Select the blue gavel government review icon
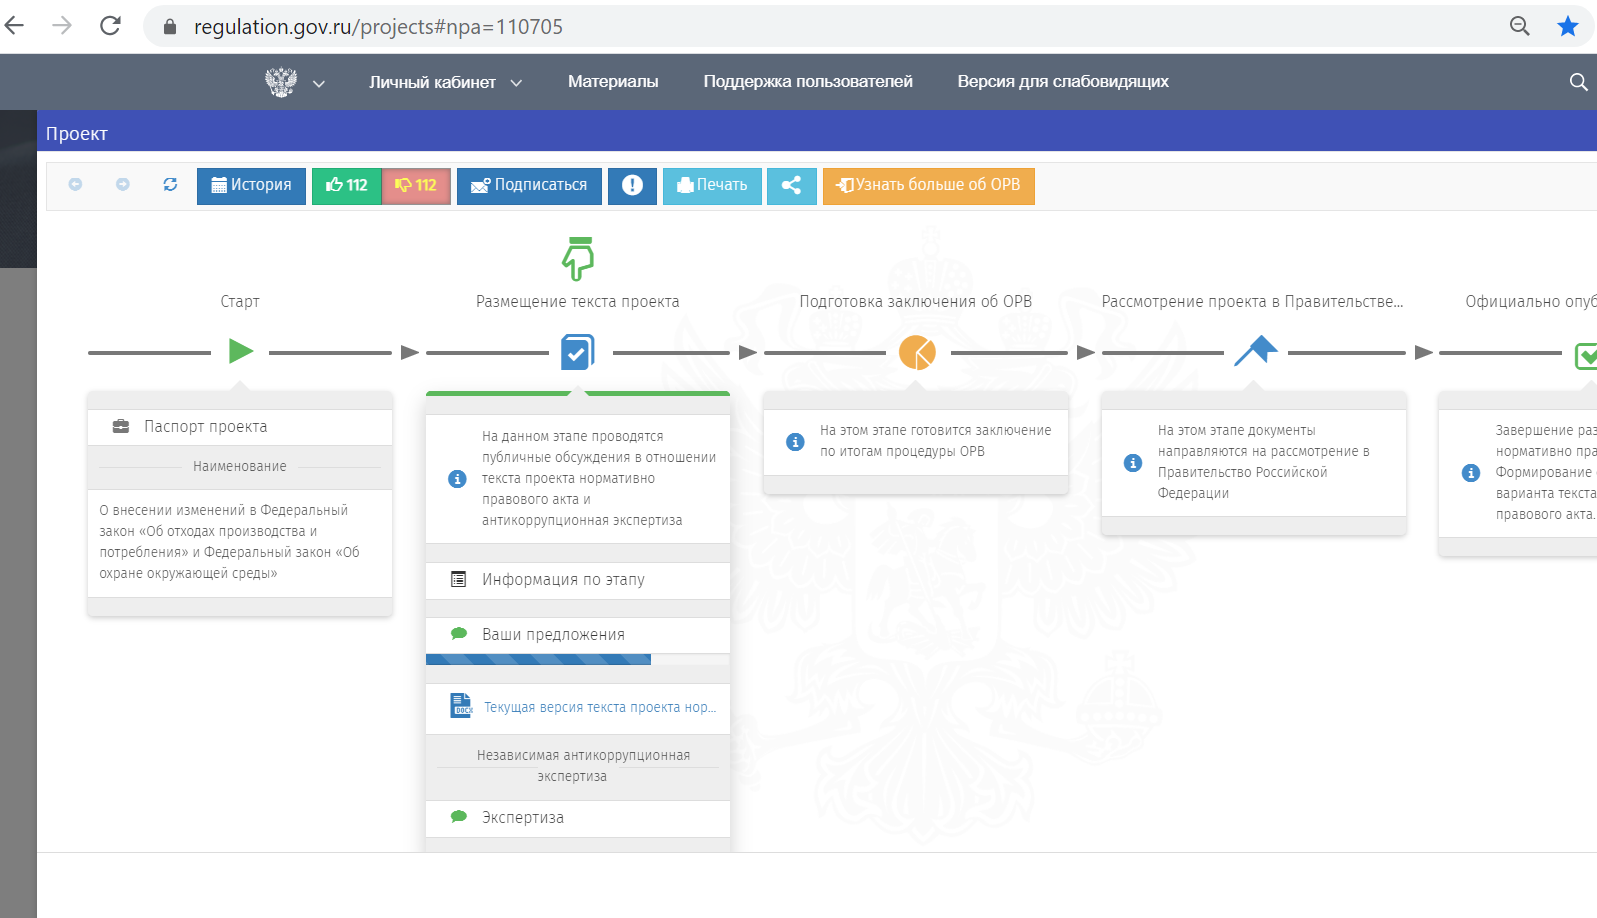Image resolution: width=1597 pixels, height=918 pixels. click(x=1255, y=351)
